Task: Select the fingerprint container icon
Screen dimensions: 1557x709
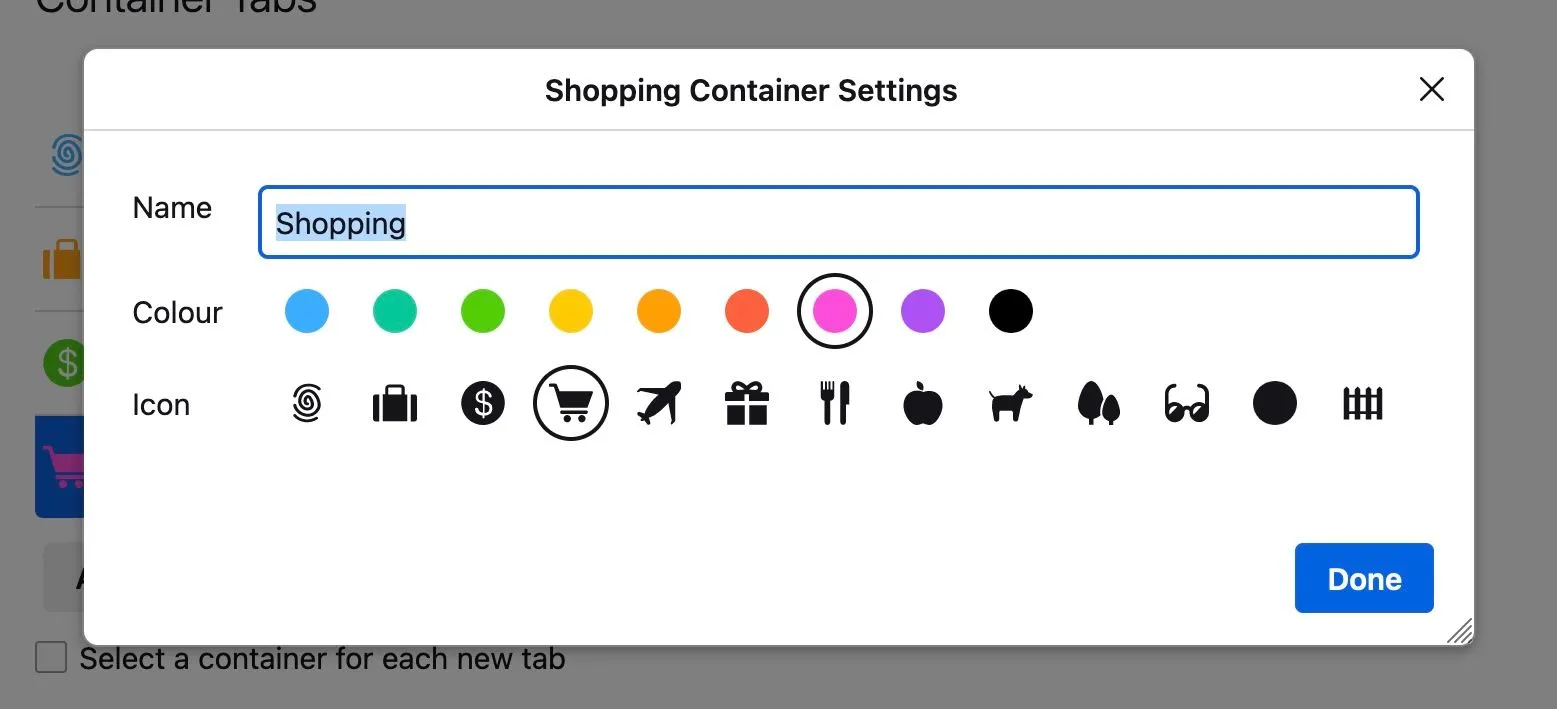Action: click(x=307, y=404)
